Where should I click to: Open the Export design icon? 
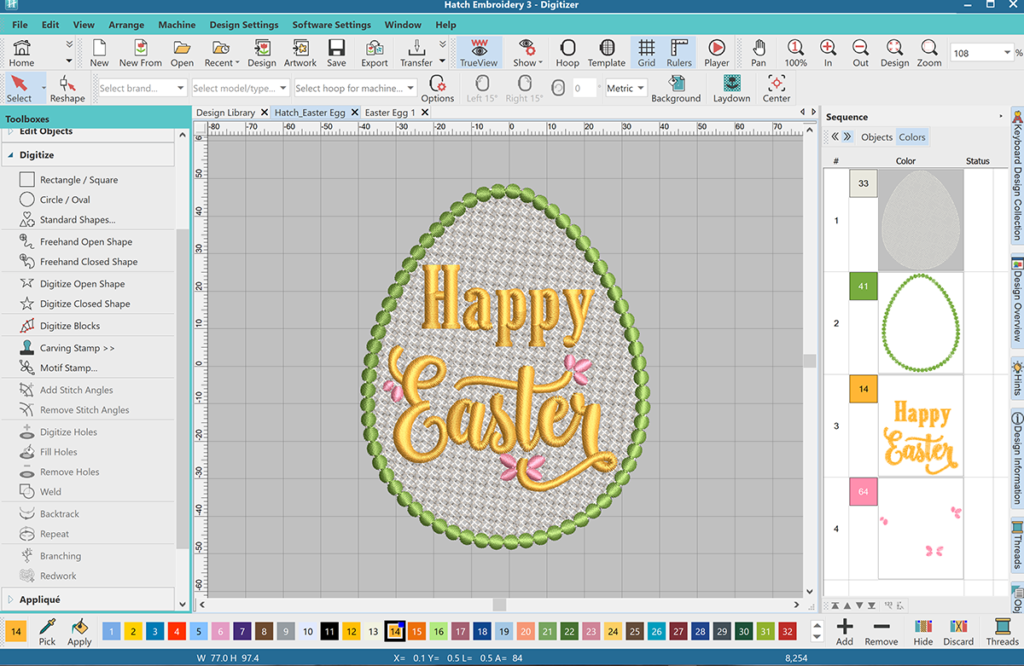(374, 53)
